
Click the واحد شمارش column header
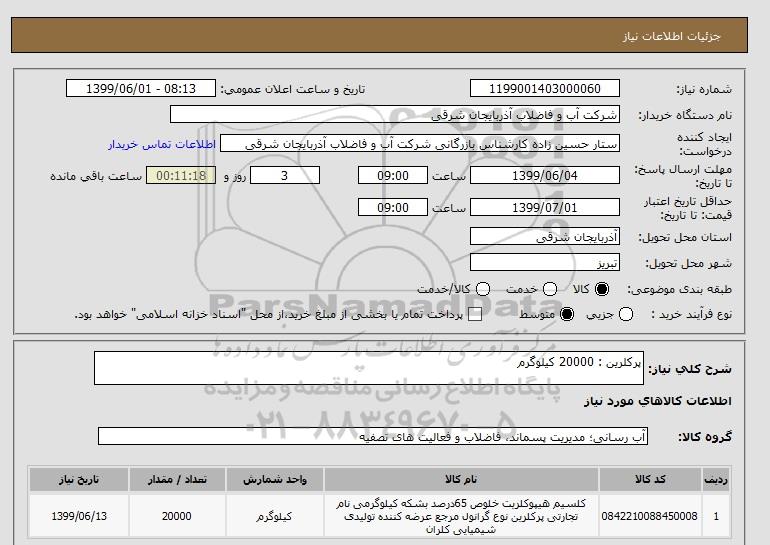pos(275,480)
